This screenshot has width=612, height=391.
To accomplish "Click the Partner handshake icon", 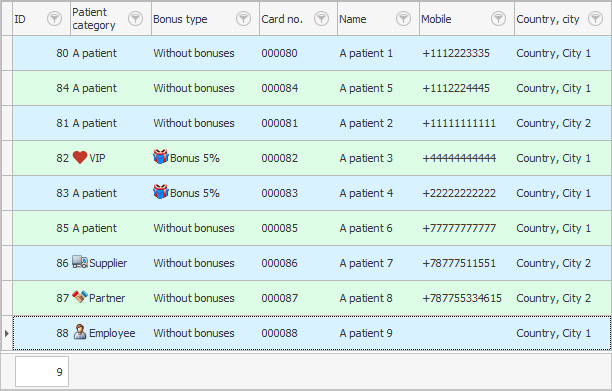I will coord(80,297).
